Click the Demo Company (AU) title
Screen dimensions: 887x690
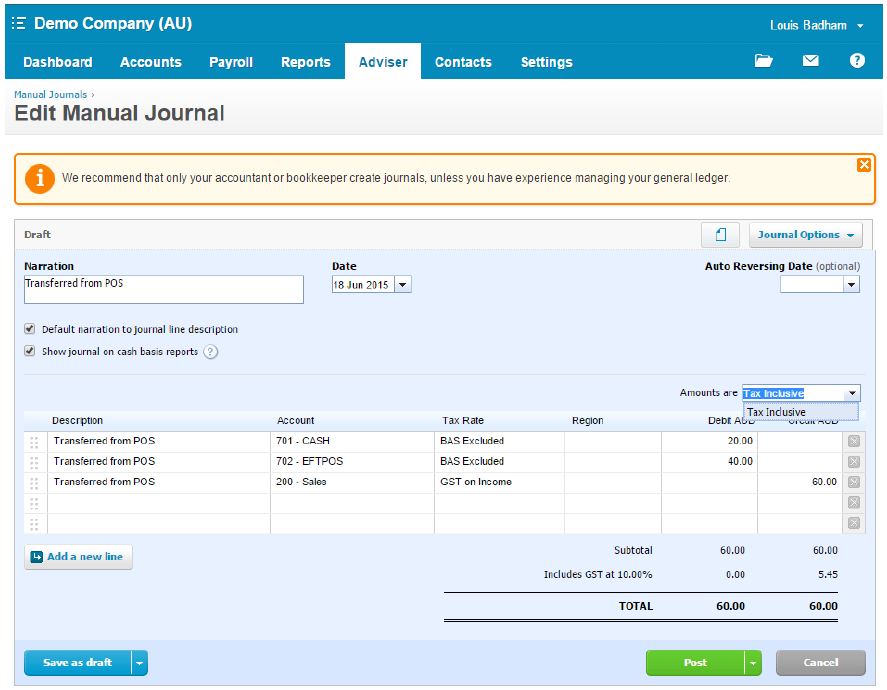113,23
